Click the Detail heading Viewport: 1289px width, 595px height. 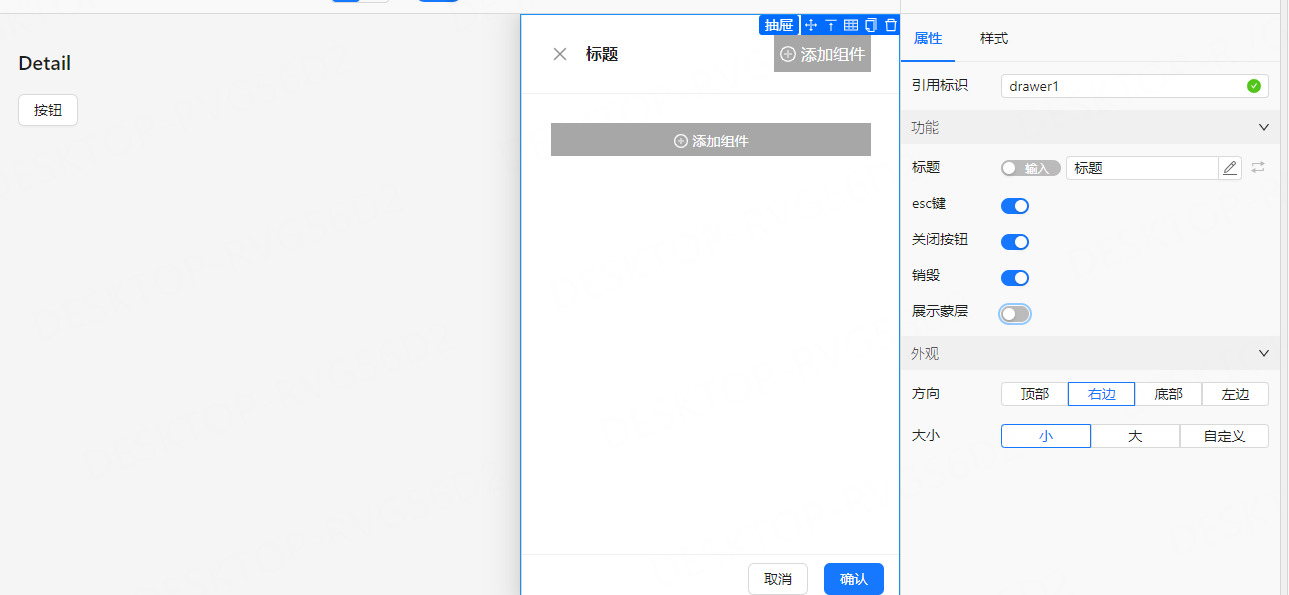tap(45, 63)
